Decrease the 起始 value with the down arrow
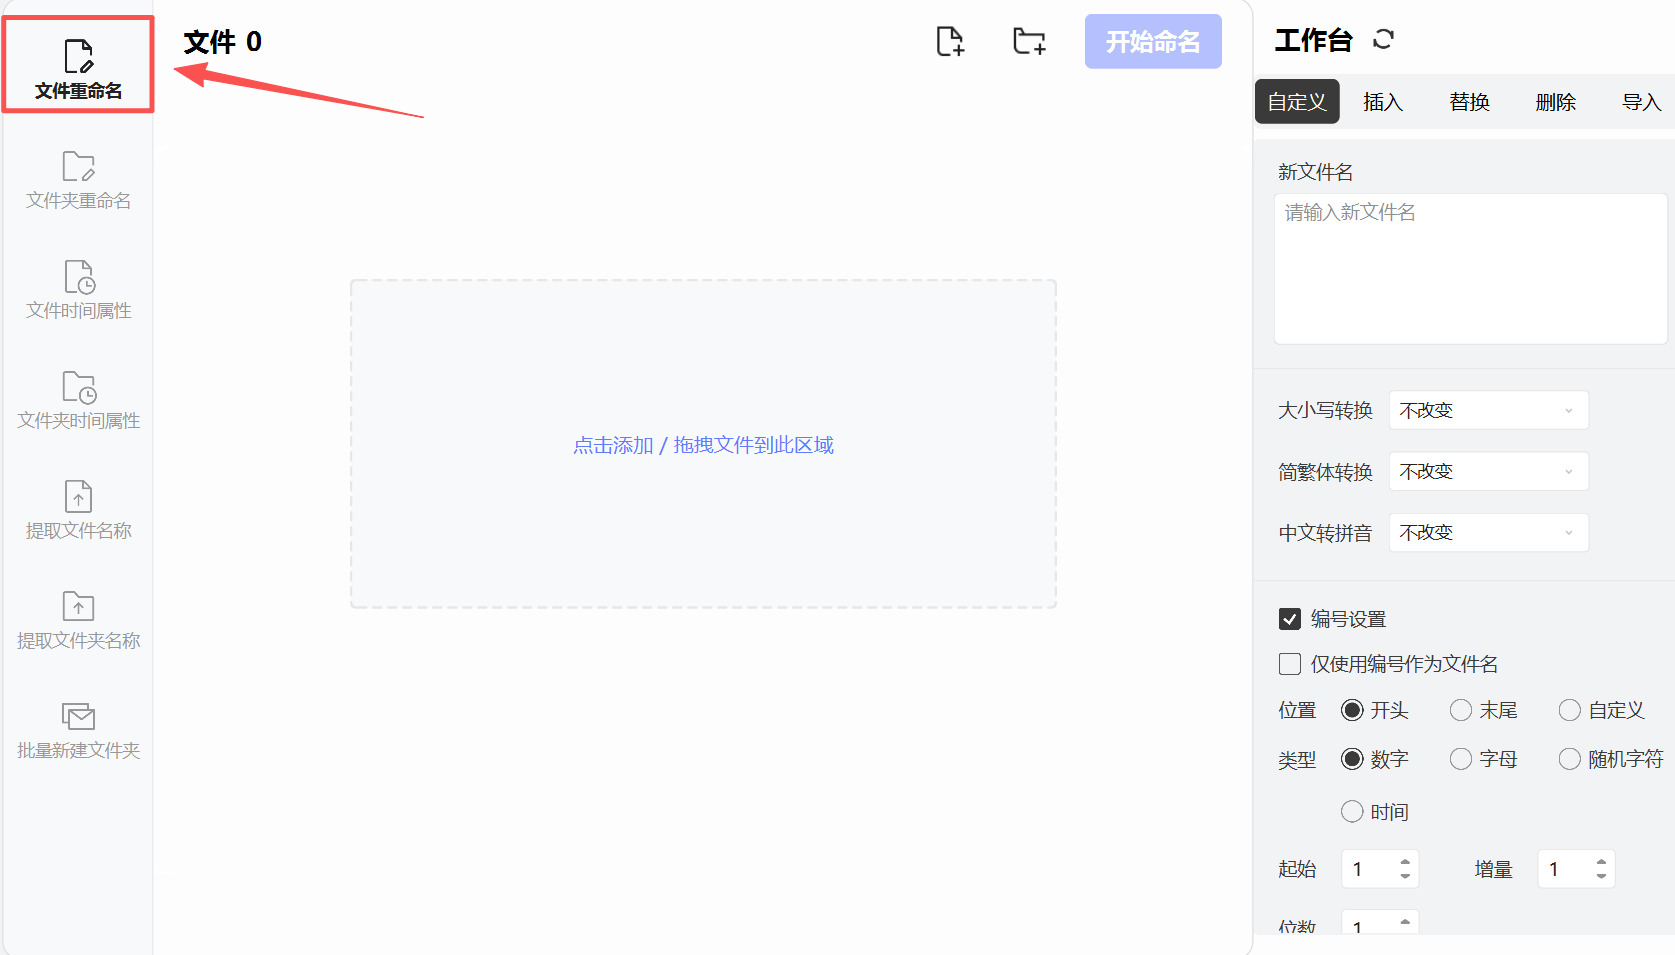The height and width of the screenshot is (955, 1675). [x=1405, y=877]
